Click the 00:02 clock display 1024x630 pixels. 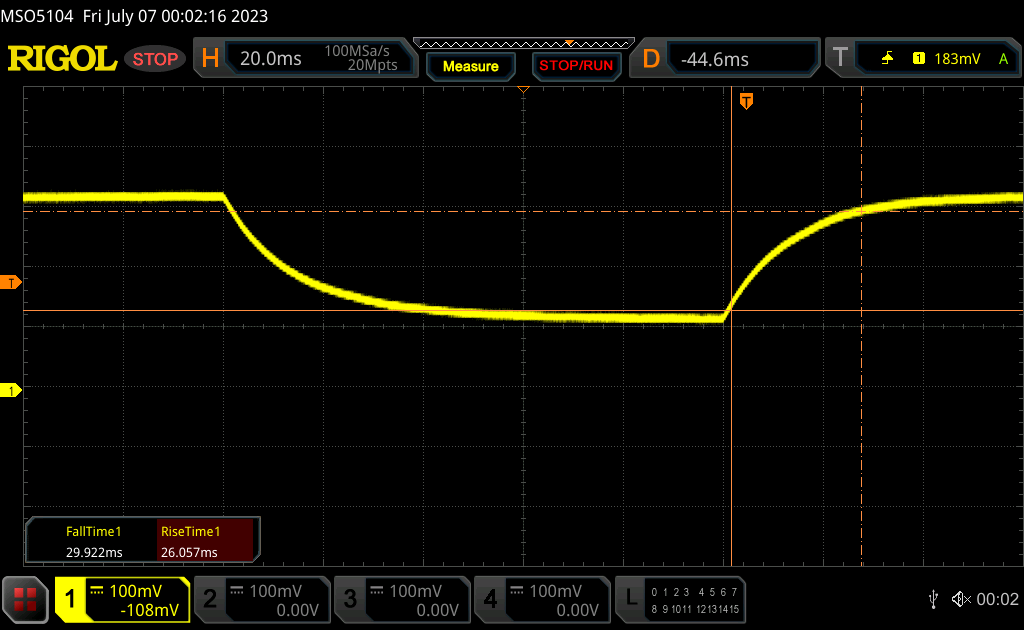(x=997, y=599)
